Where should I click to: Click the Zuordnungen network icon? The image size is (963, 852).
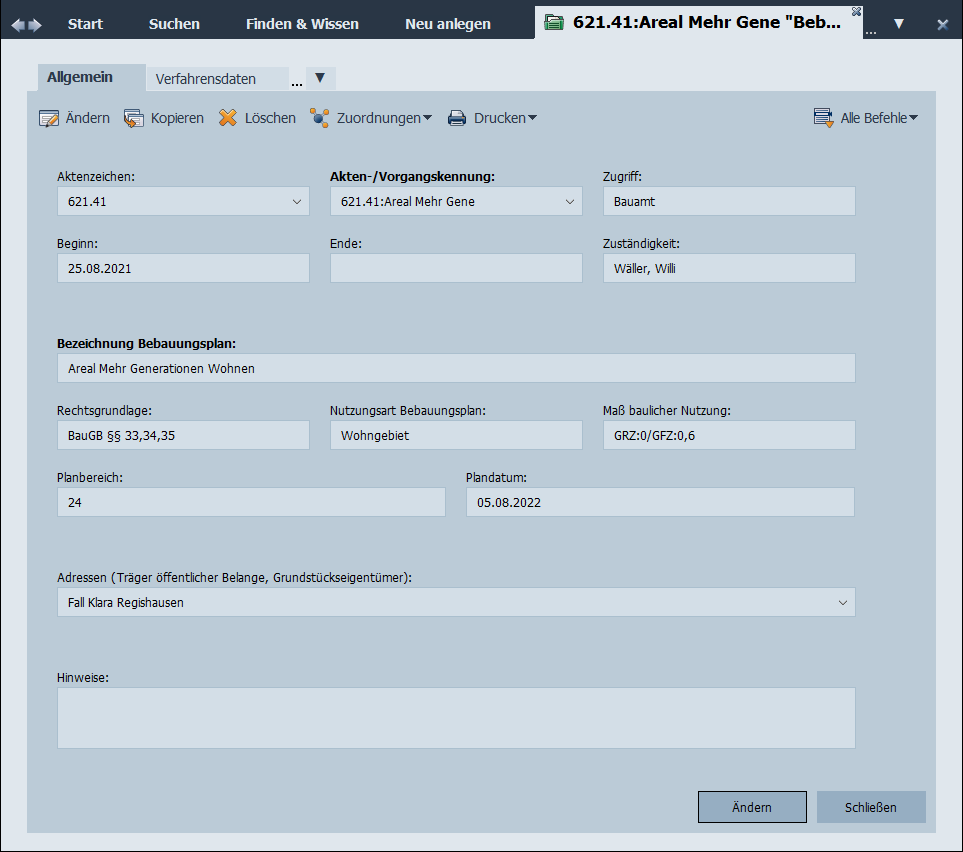click(x=320, y=118)
